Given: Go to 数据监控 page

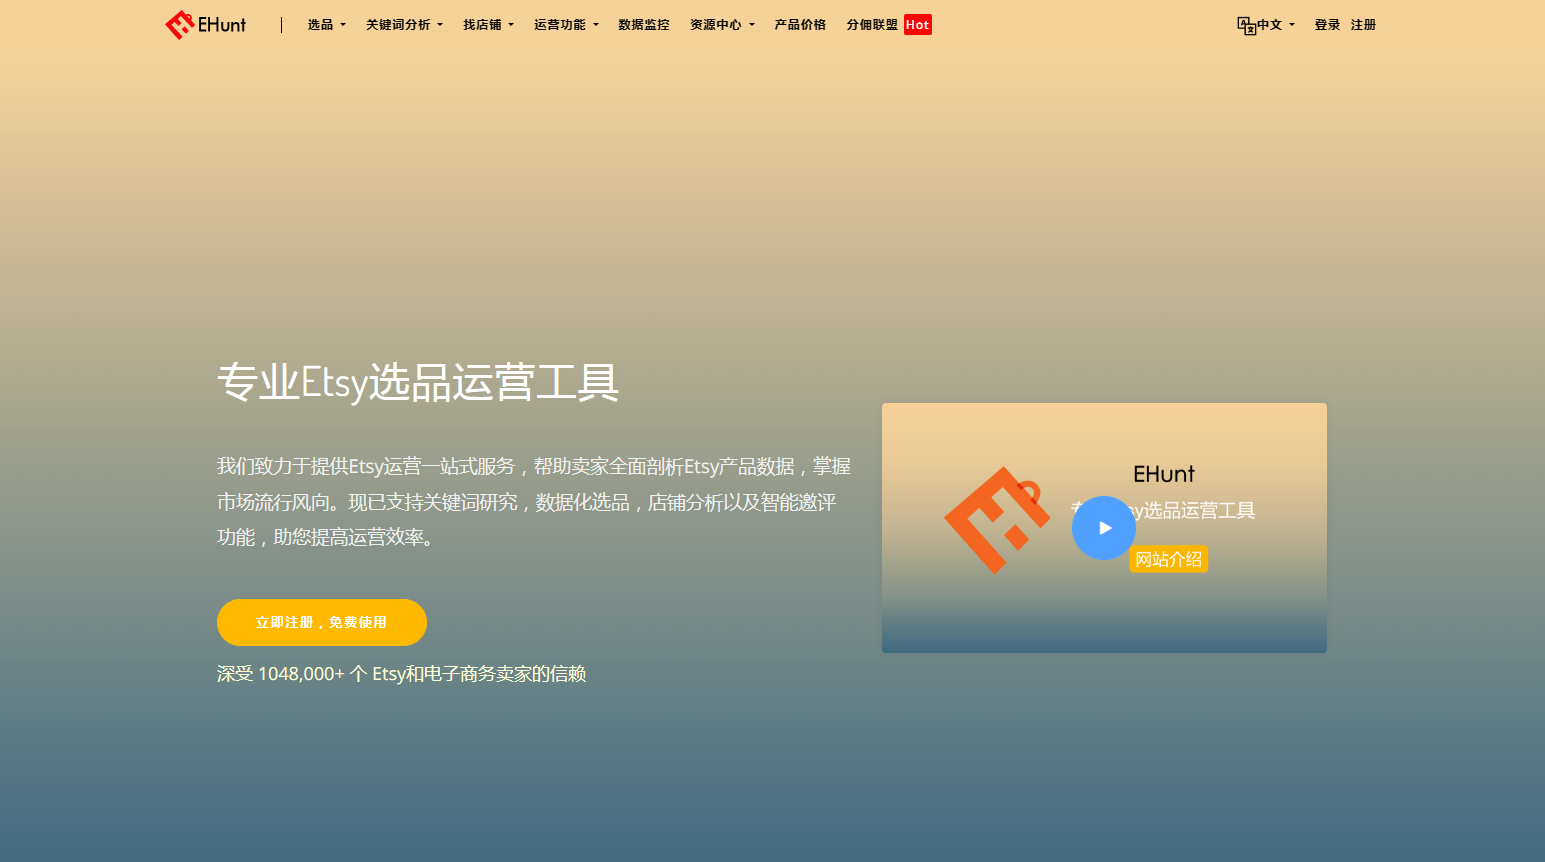Looking at the screenshot, I should [x=644, y=25].
